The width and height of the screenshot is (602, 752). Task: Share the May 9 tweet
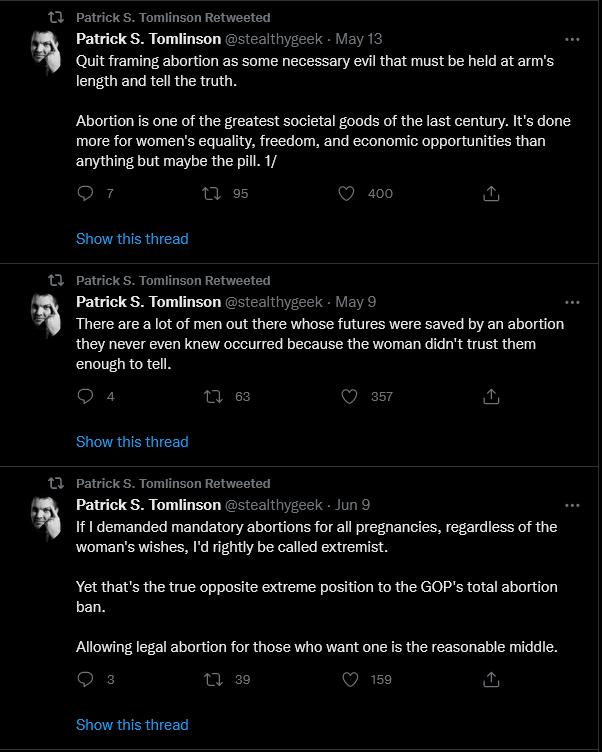click(491, 397)
